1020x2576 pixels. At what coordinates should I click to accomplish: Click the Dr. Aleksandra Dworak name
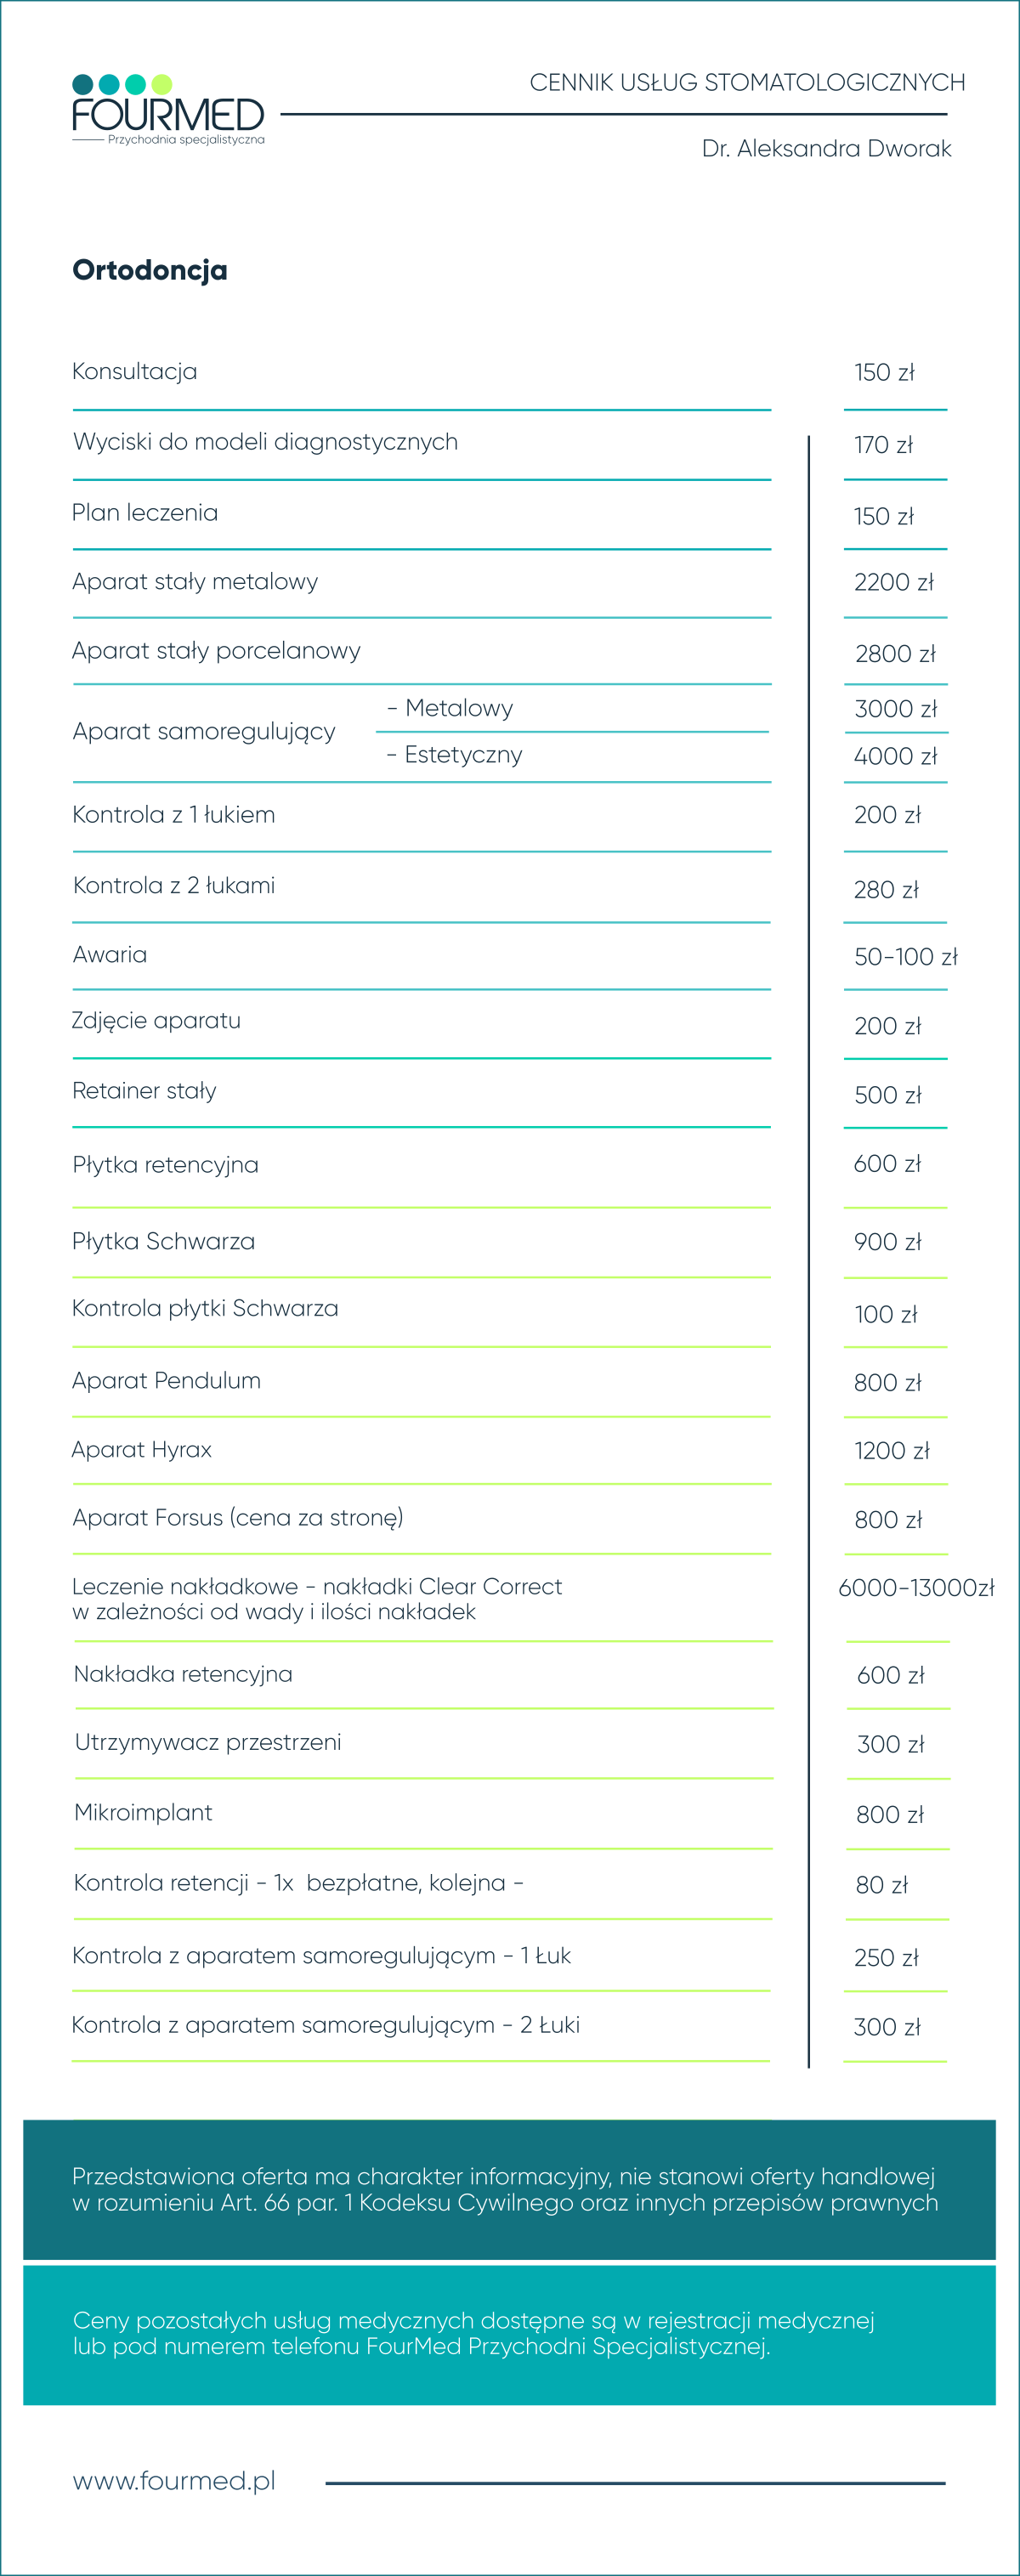click(x=826, y=149)
